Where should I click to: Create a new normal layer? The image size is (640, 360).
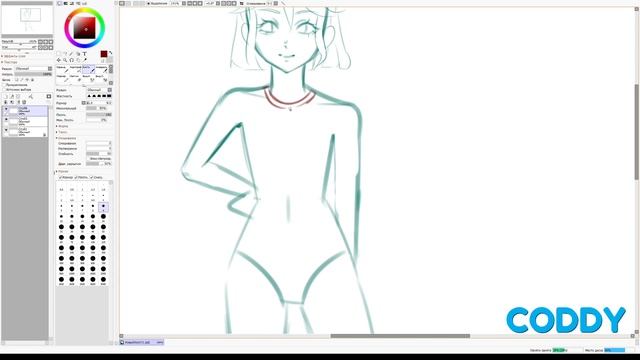pos(6,96)
